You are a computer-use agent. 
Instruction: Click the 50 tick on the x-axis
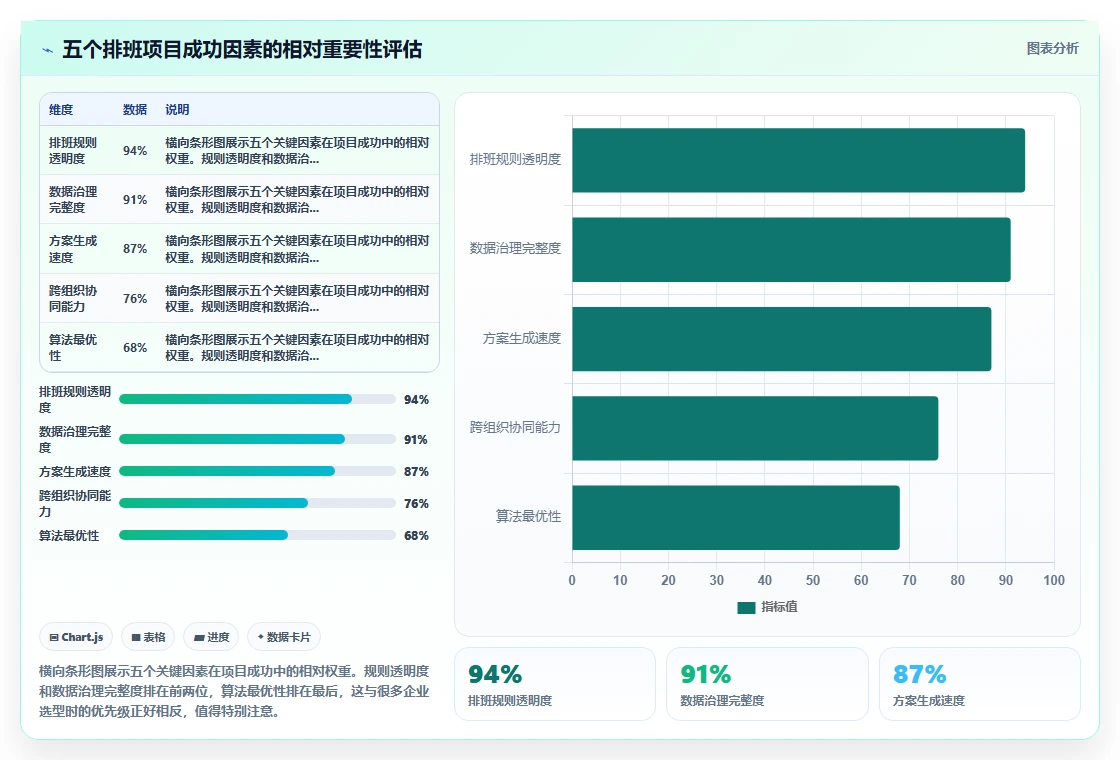[x=813, y=581]
